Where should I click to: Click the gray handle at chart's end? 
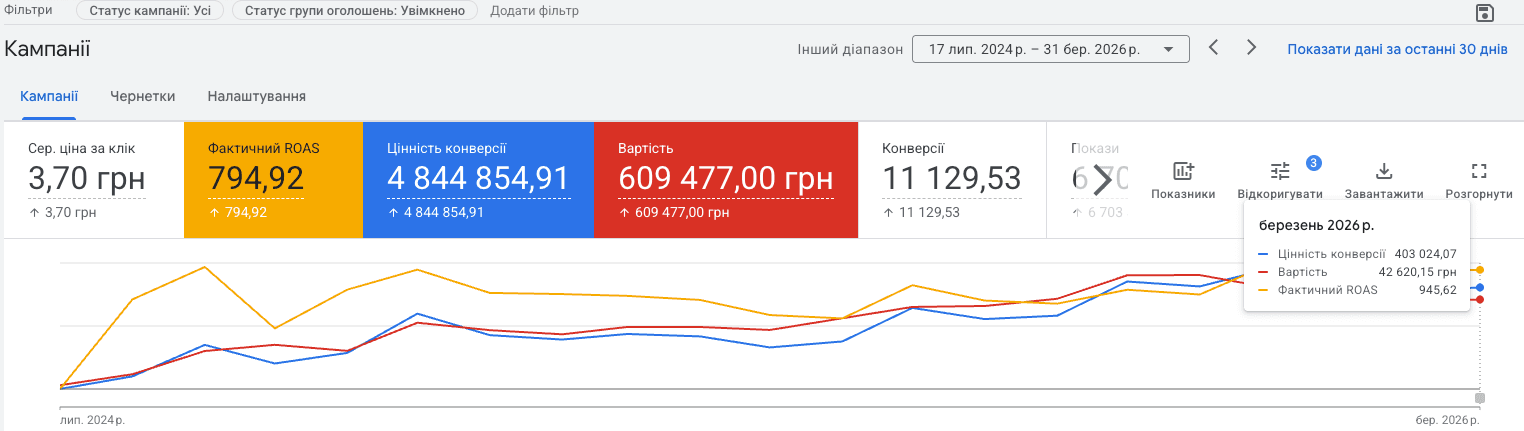click(x=1480, y=398)
